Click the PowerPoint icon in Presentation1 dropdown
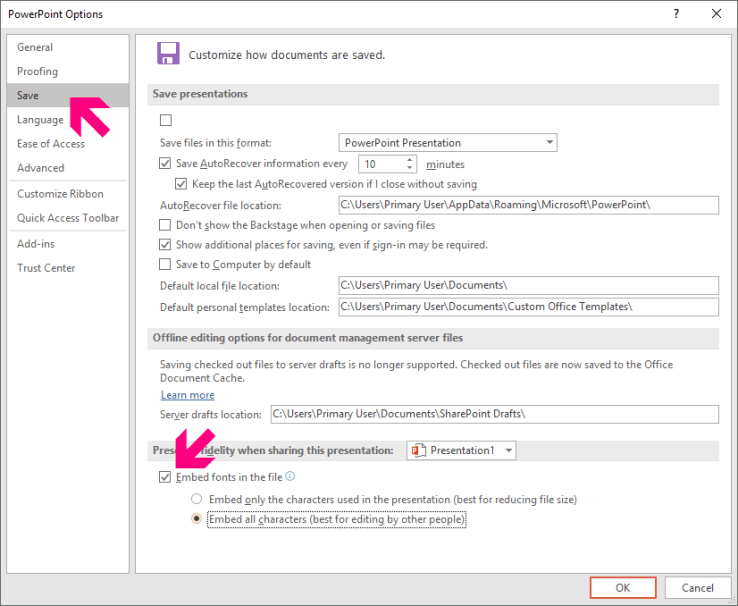This screenshot has height=606, width=738. click(x=418, y=451)
